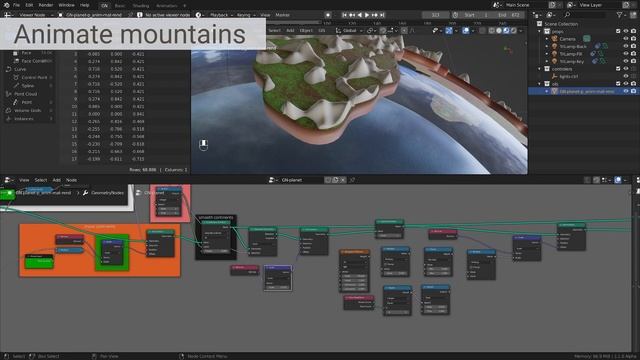Image resolution: width=640 pixels, height=360 pixels.
Task: Open the timeline Marker menu
Action: coord(282,15)
